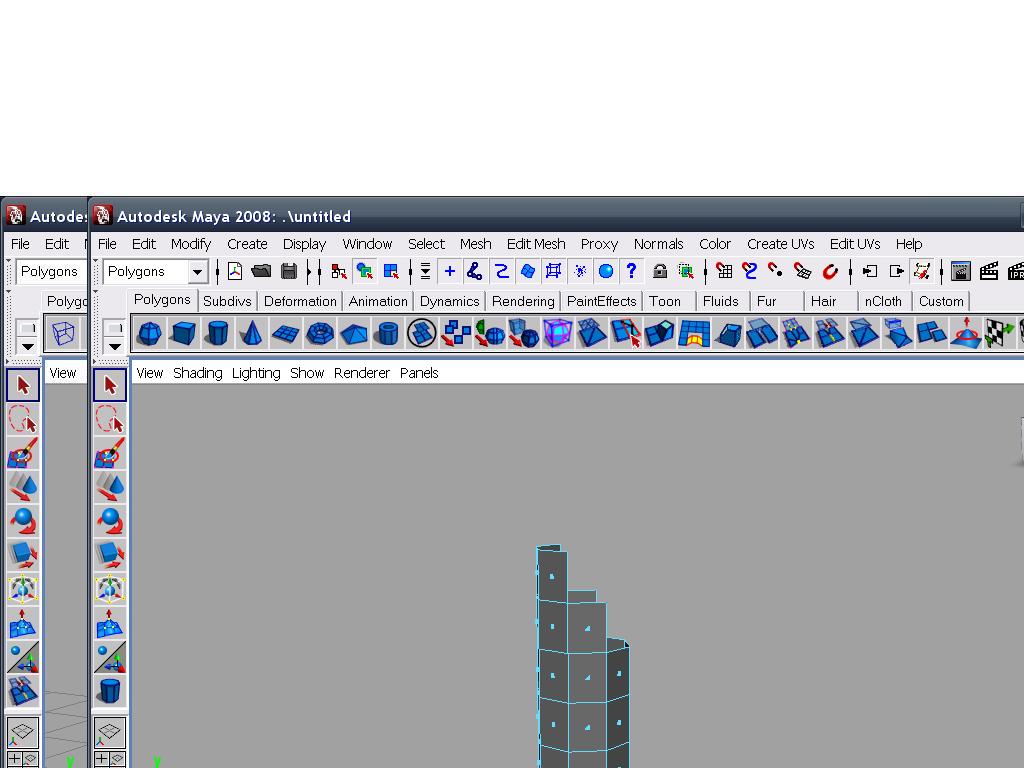The width and height of the screenshot is (1024, 768).
Task: Switch to the nCloth shelf tab
Action: click(x=883, y=301)
